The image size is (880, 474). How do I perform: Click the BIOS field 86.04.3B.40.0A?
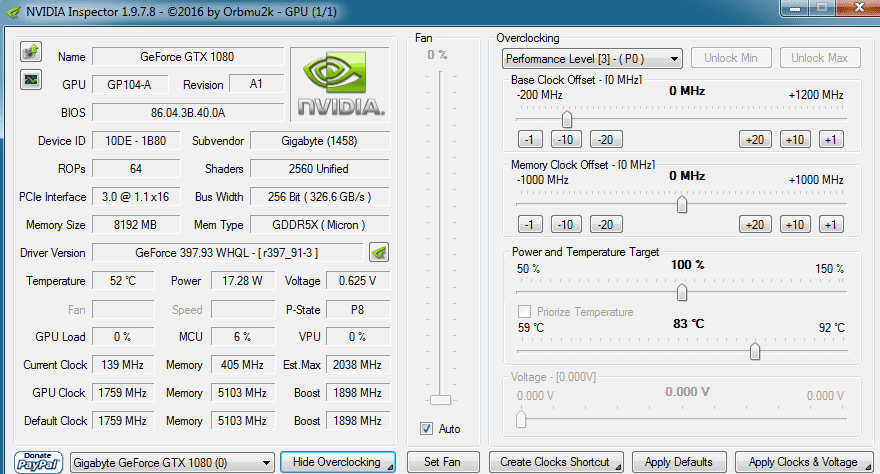tap(188, 113)
